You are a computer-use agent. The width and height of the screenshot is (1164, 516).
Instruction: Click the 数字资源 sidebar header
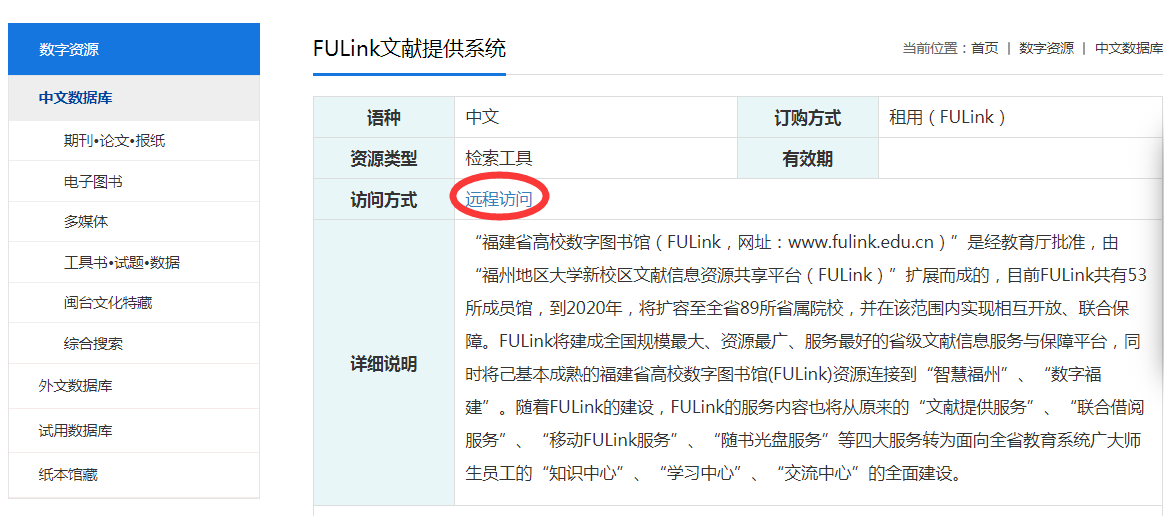click(69, 50)
